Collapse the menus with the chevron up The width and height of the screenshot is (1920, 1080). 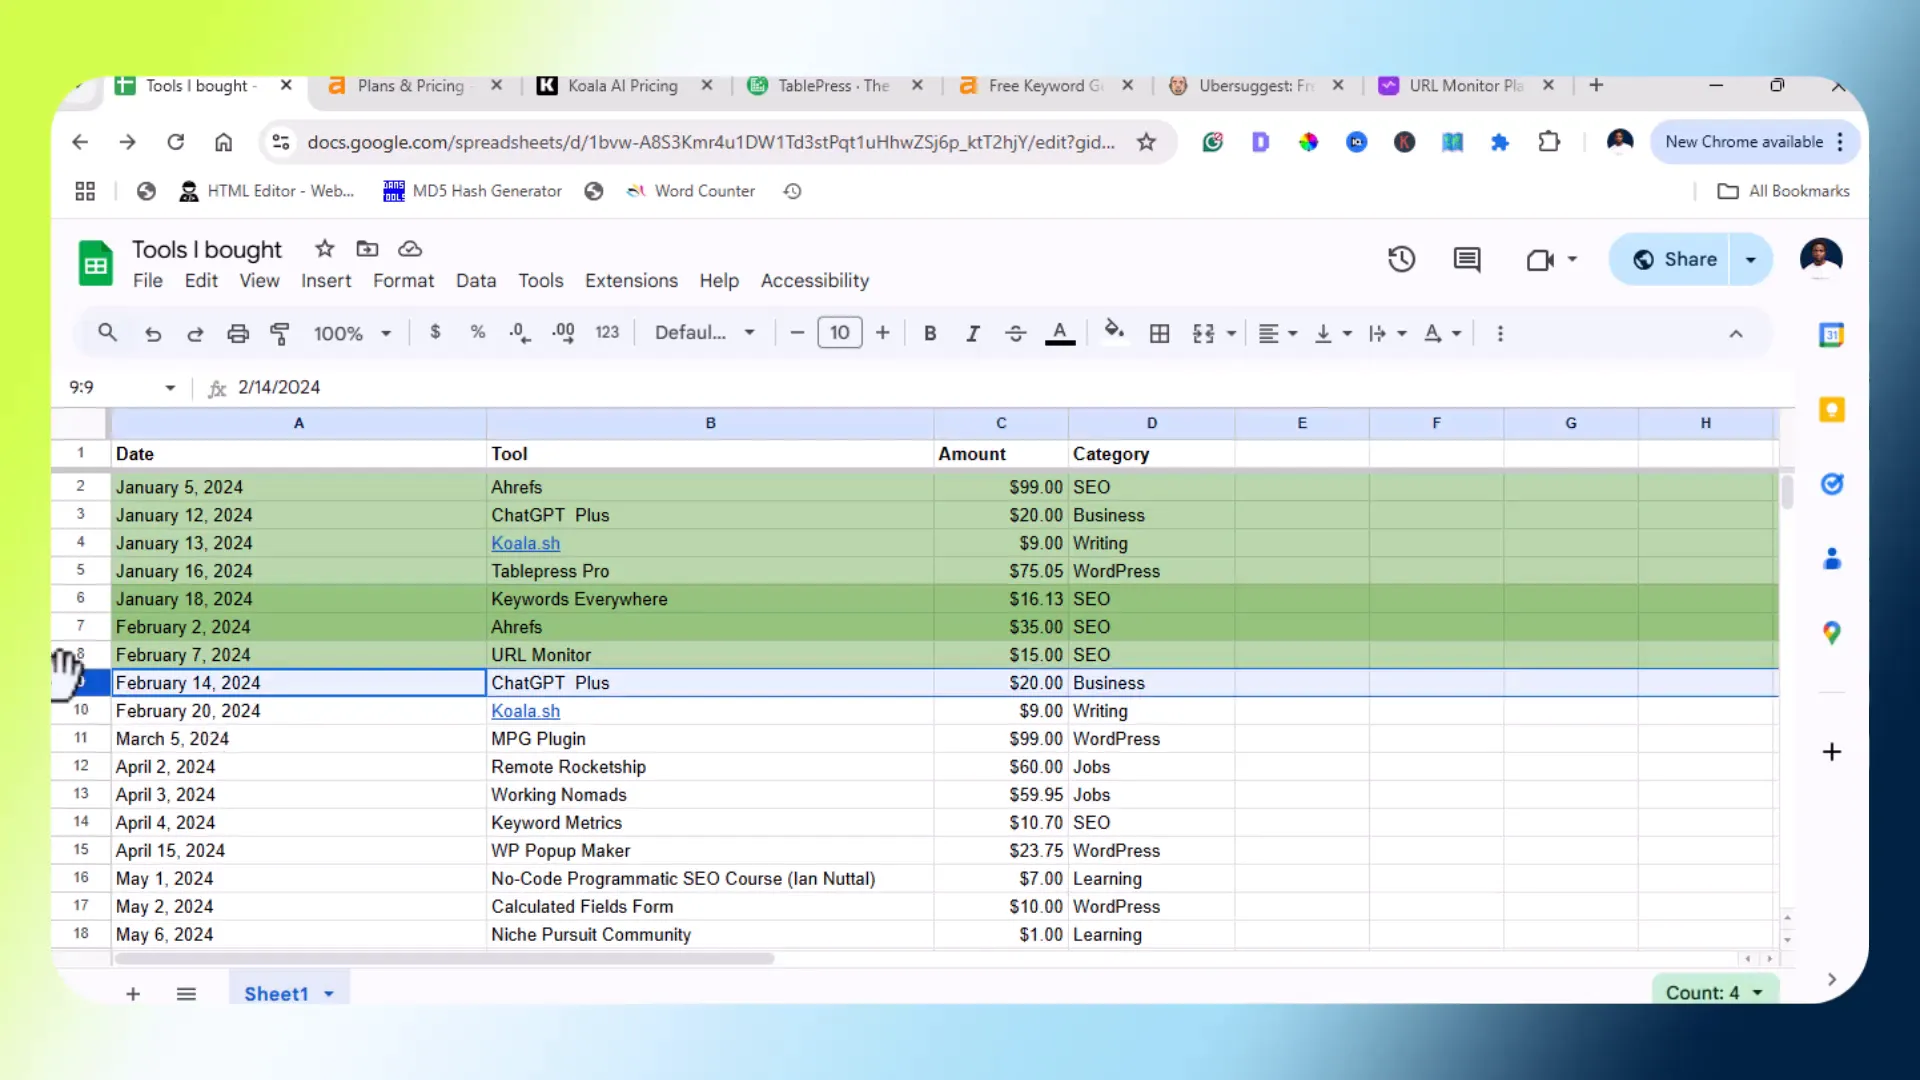point(1736,334)
